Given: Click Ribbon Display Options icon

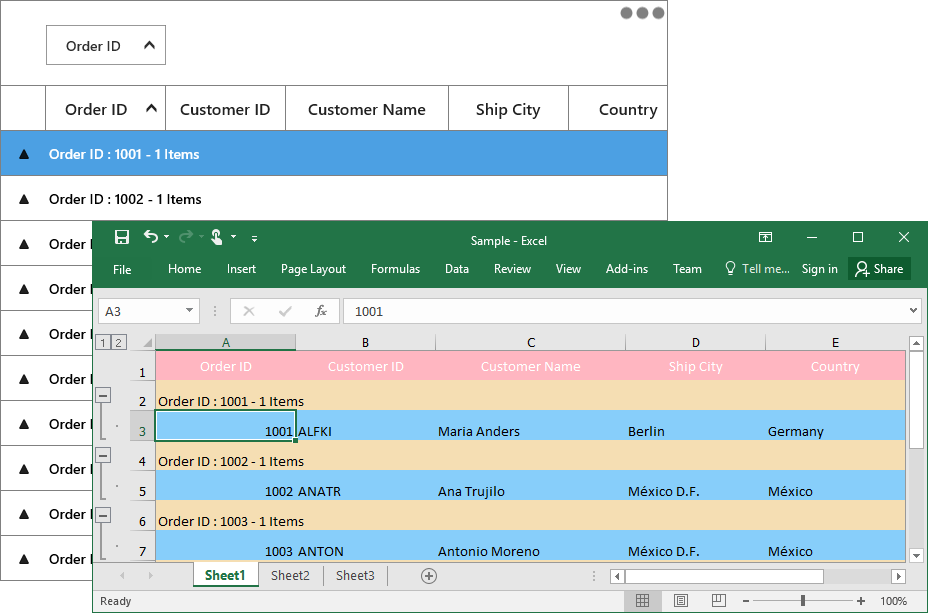Looking at the screenshot, I should tap(765, 237).
